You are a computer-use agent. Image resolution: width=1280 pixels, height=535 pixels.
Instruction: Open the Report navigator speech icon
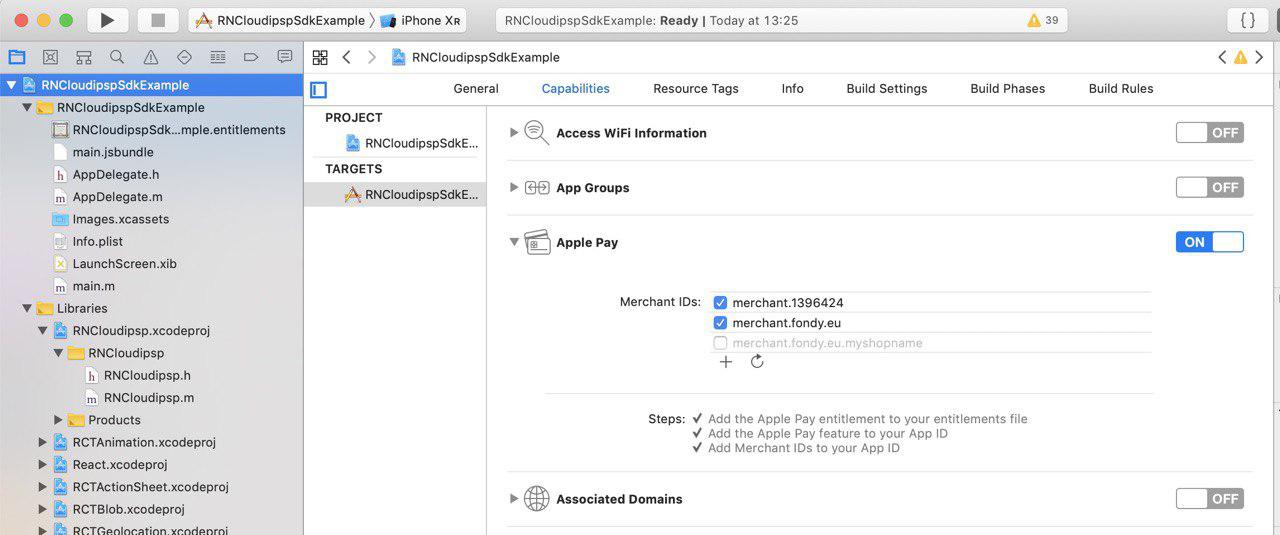click(x=285, y=57)
